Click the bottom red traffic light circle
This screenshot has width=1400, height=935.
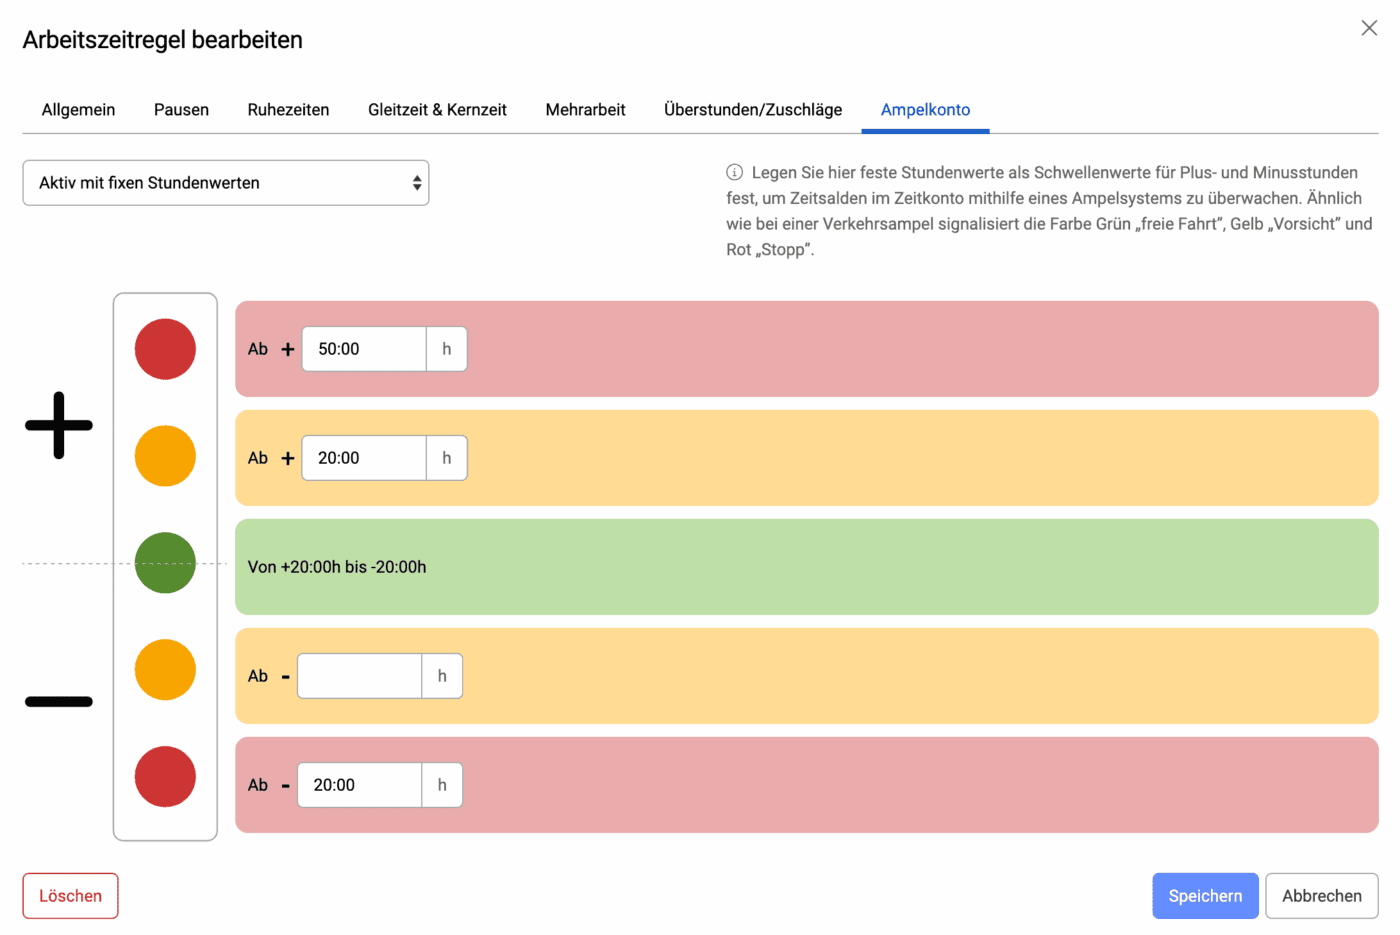pyautogui.click(x=165, y=777)
